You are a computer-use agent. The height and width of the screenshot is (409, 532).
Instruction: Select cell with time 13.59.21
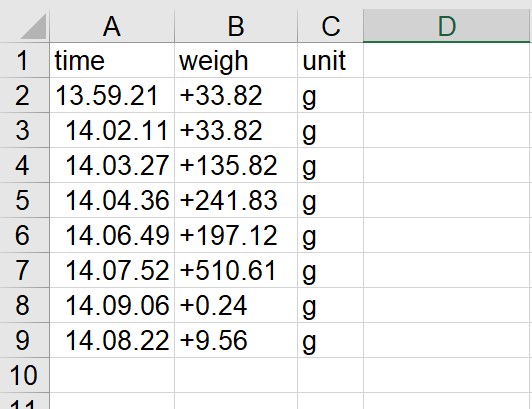pyautogui.click(x=112, y=95)
